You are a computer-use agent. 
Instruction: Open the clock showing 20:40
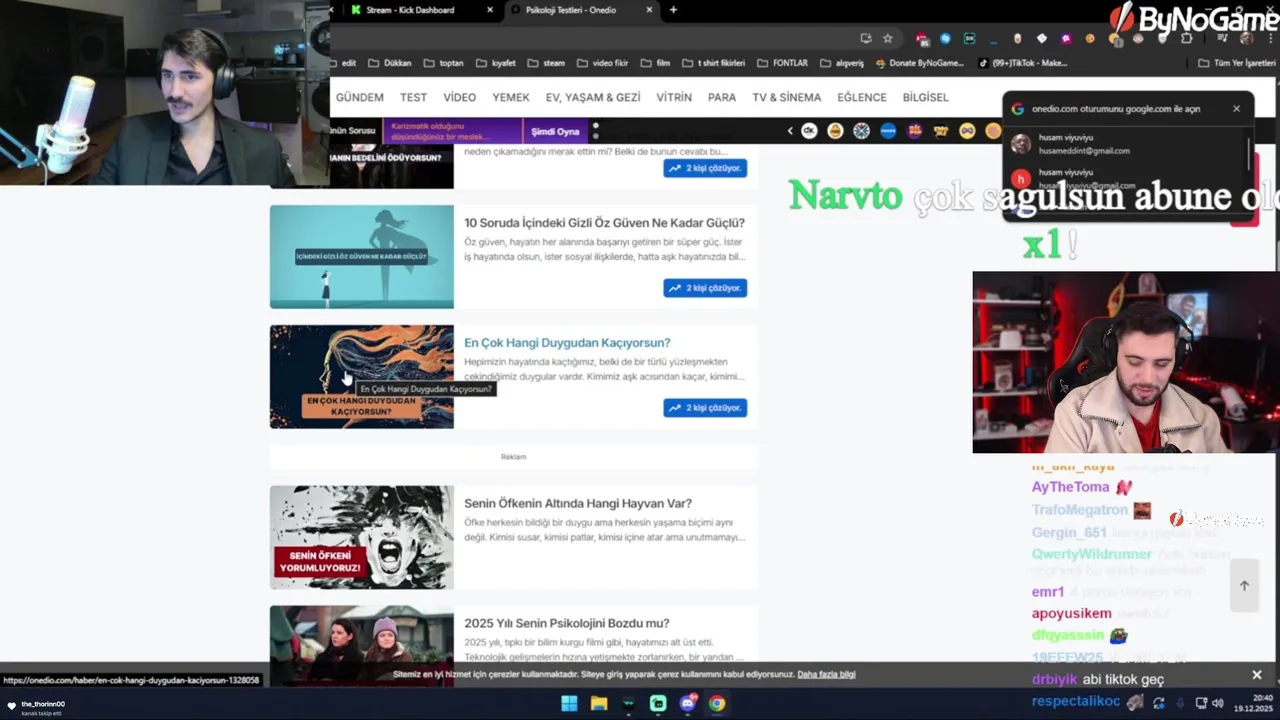[1253, 703]
